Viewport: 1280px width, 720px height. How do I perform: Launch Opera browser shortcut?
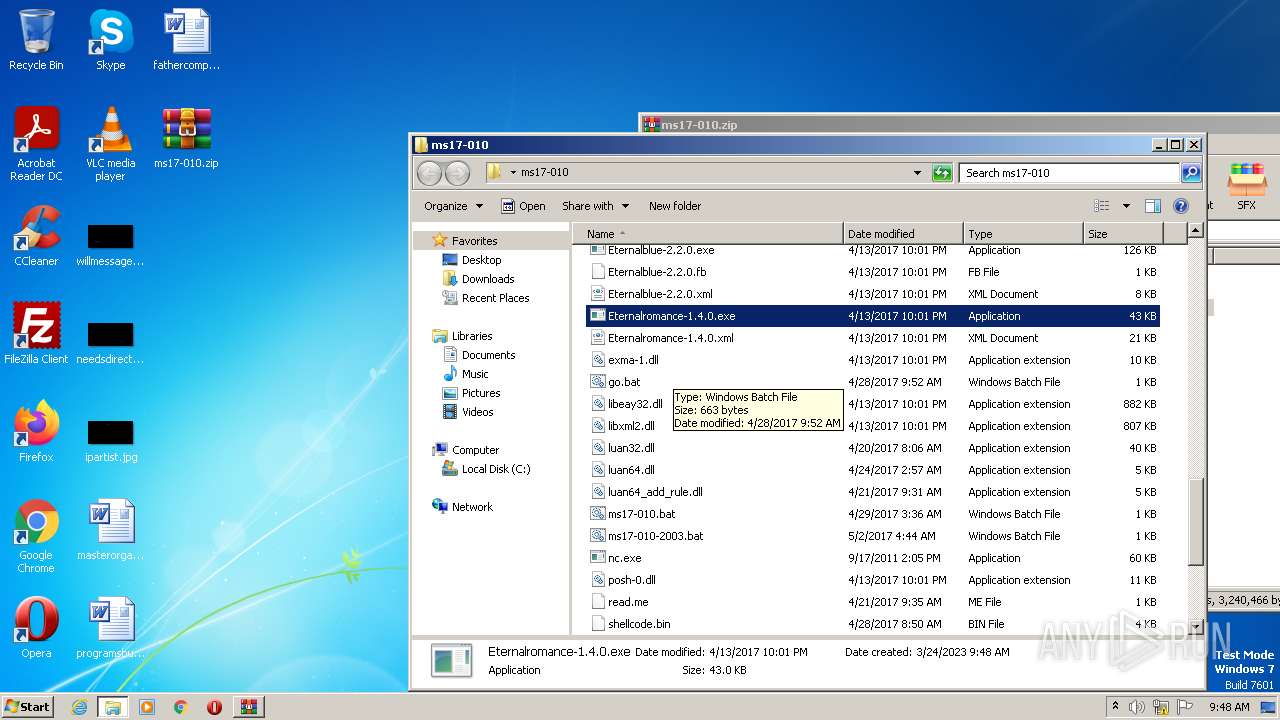36,628
